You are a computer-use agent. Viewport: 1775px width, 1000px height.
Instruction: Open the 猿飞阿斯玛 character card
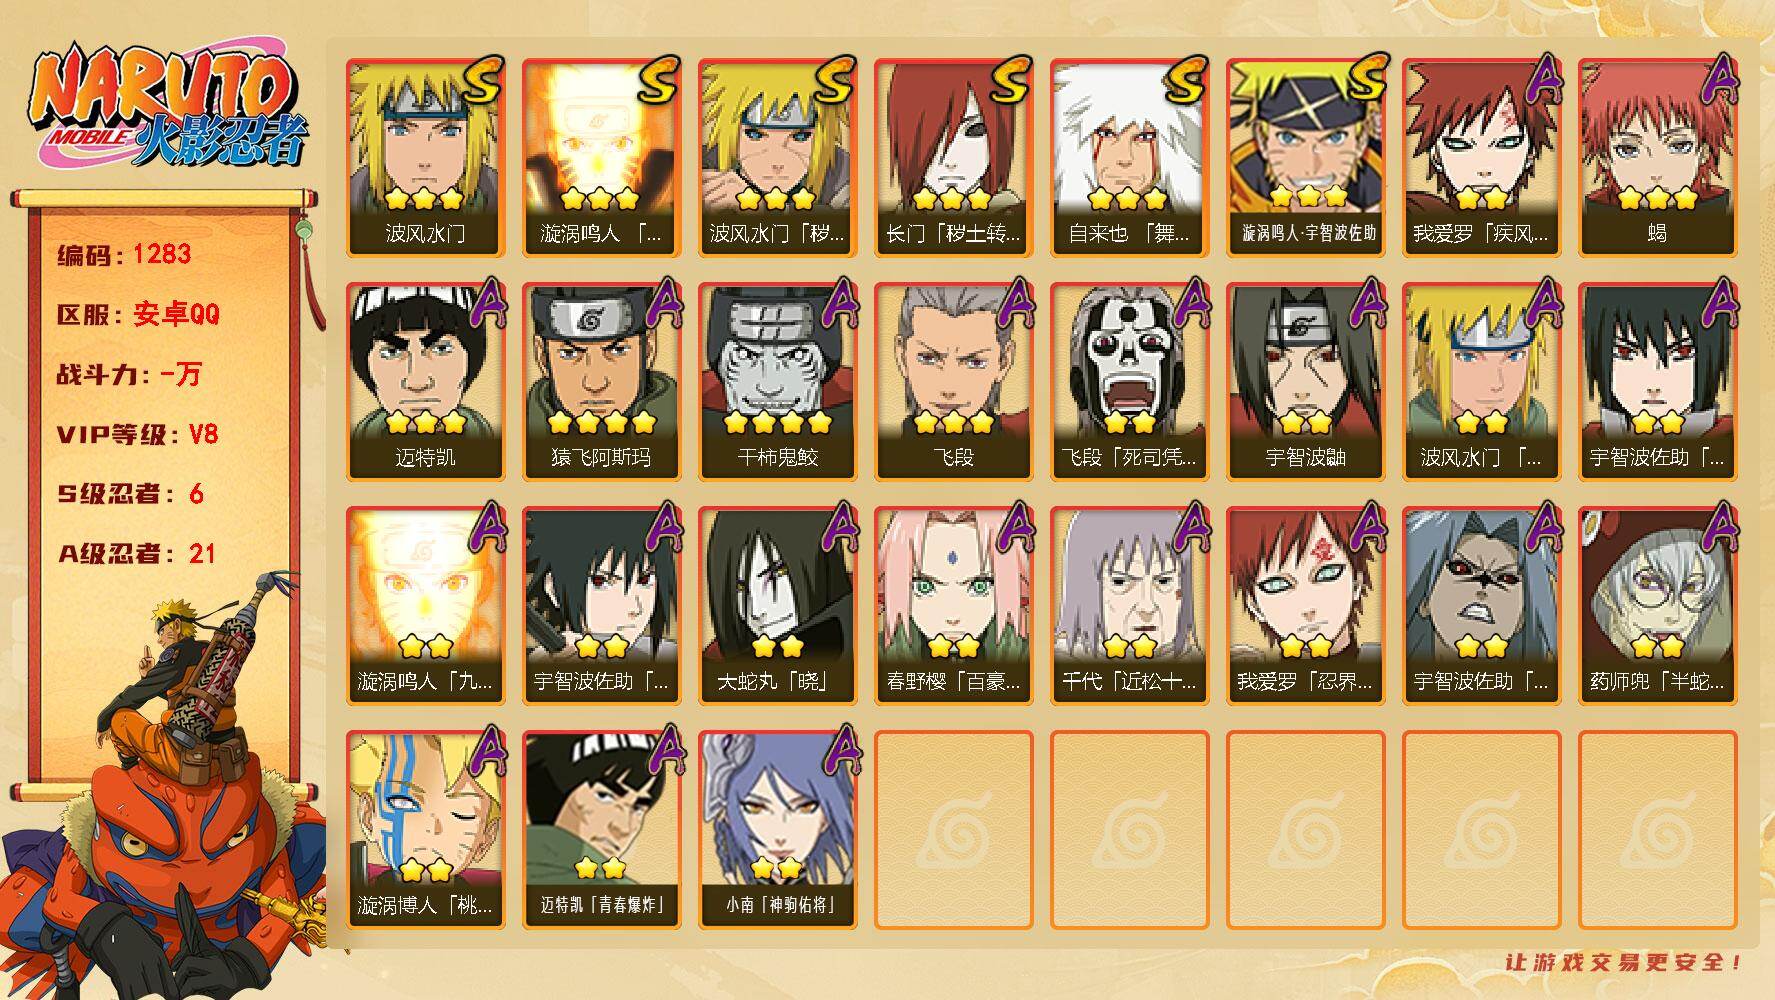601,382
